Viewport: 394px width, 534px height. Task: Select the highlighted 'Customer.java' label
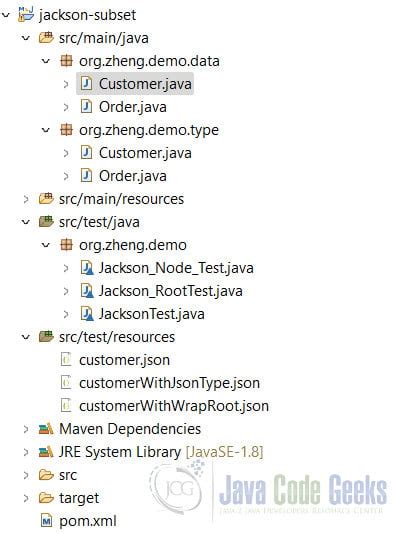pyautogui.click(x=145, y=84)
